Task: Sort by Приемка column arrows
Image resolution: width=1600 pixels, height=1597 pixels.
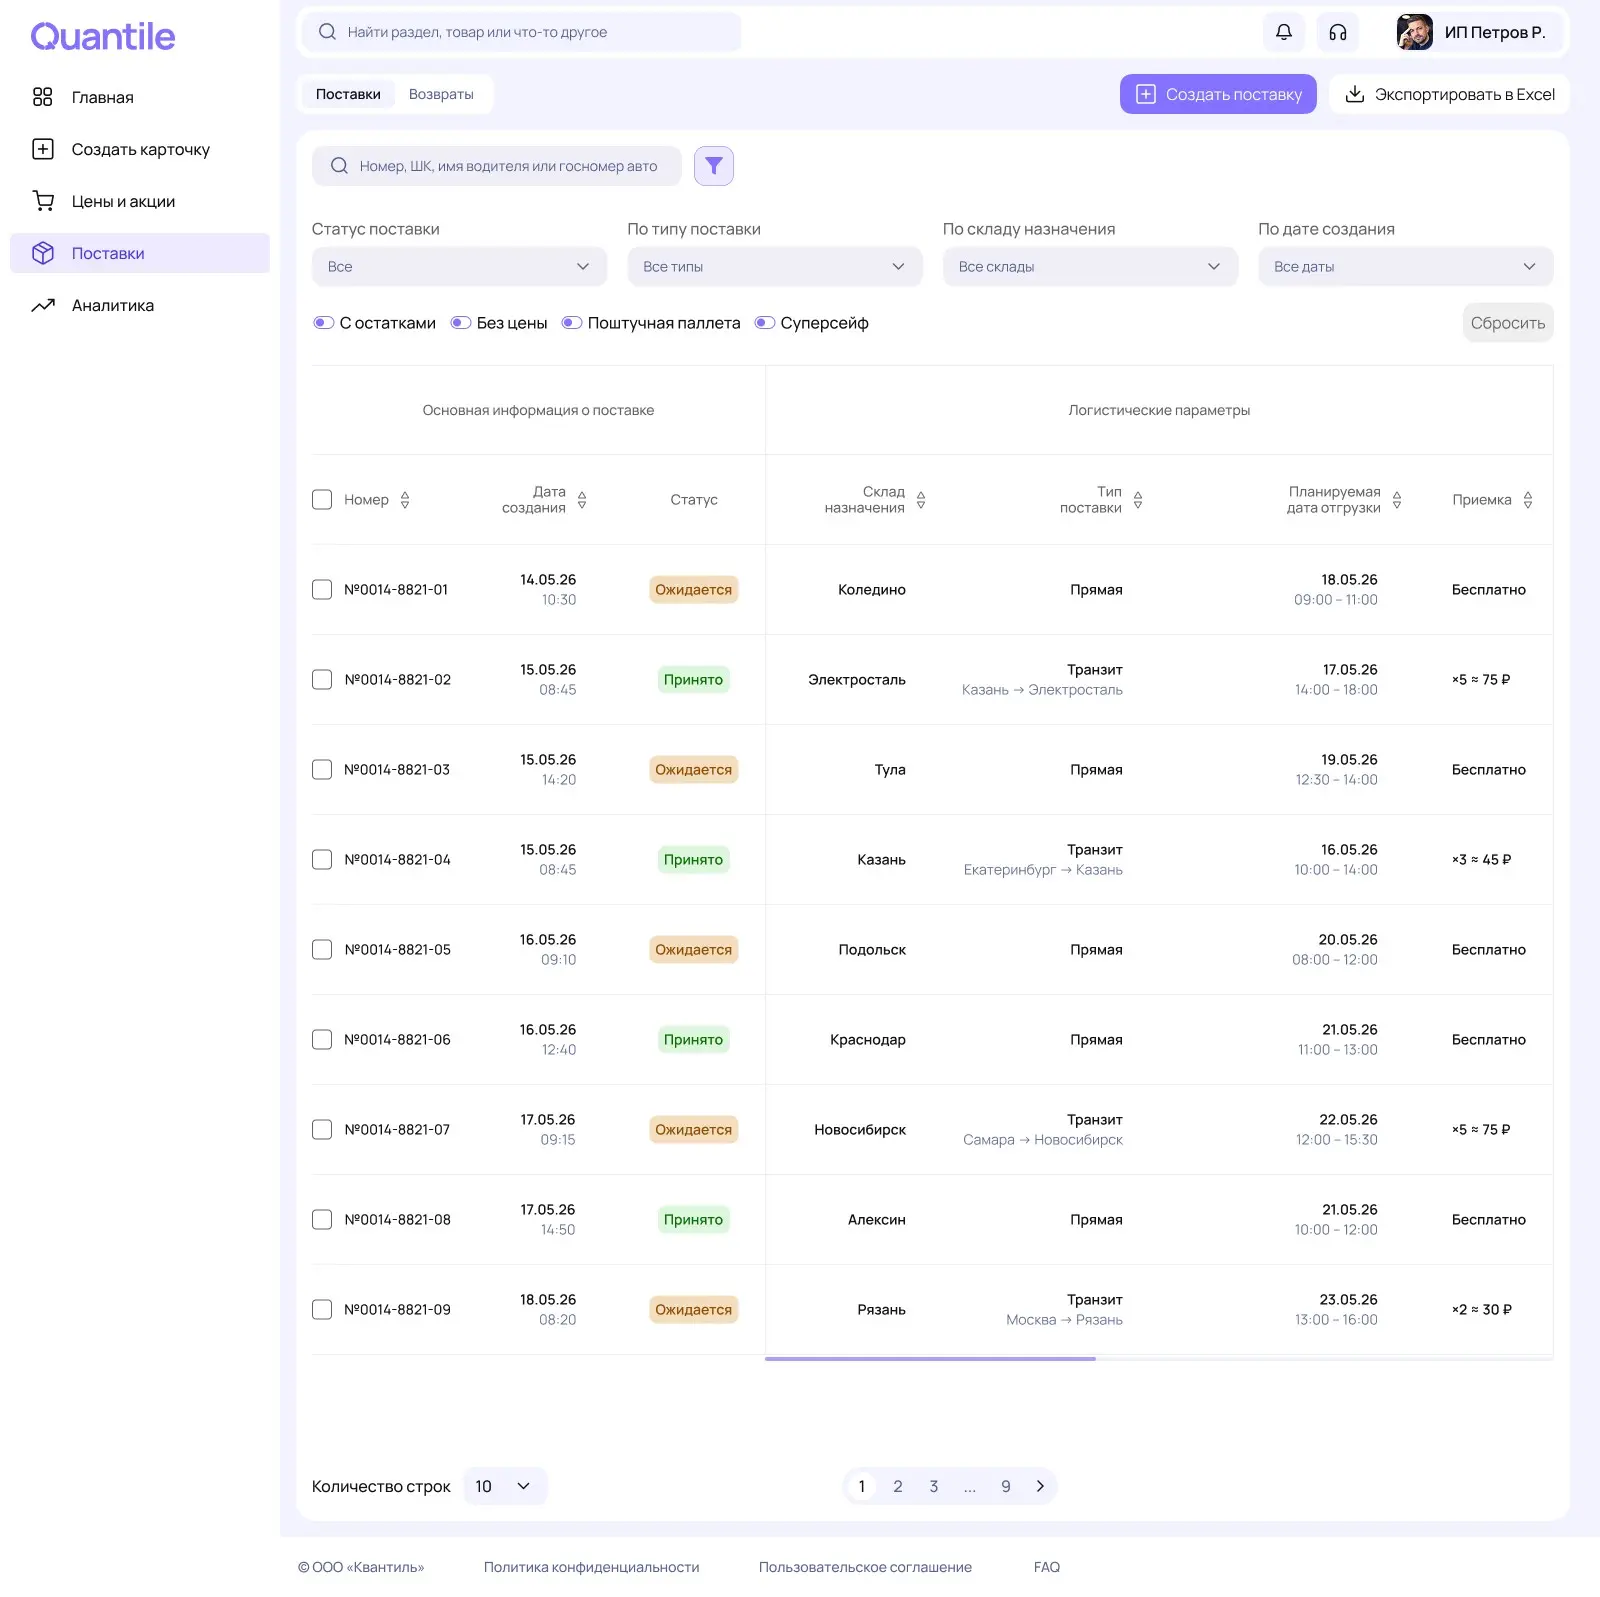Action: 1528,500
